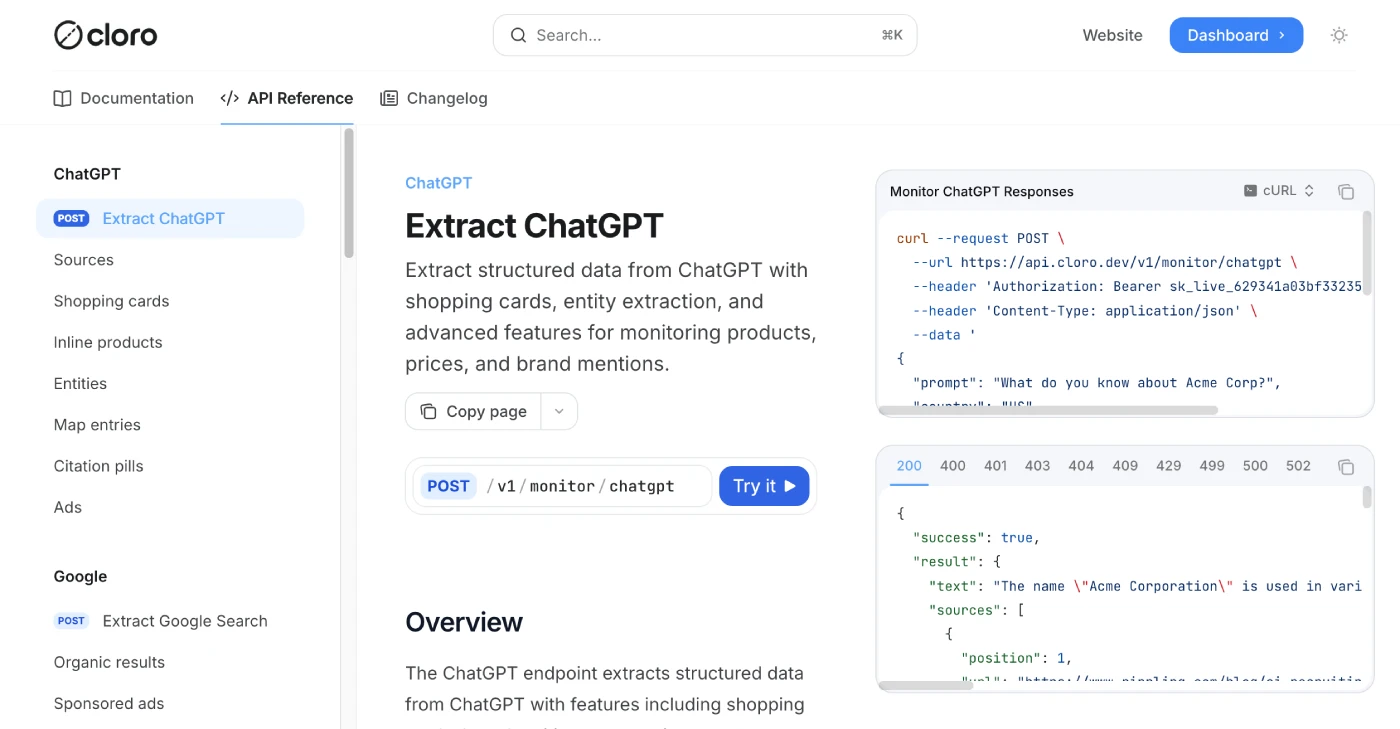1400x729 pixels.
Task: Open Extract Google Search sidebar item
Action: click(x=170, y=621)
